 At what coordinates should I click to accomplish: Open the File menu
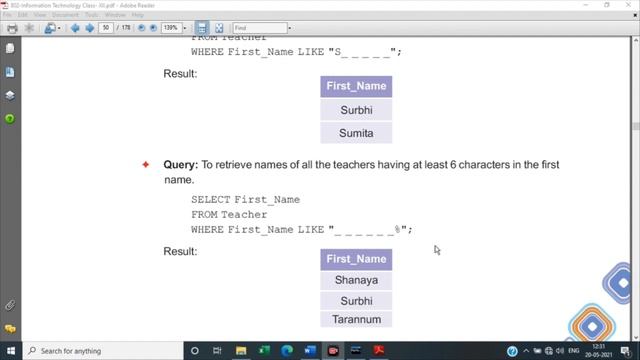tap(7, 15)
